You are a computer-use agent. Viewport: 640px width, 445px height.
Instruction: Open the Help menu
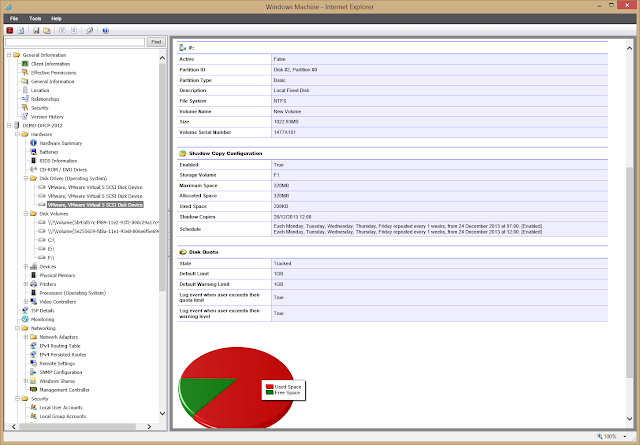click(x=56, y=18)
